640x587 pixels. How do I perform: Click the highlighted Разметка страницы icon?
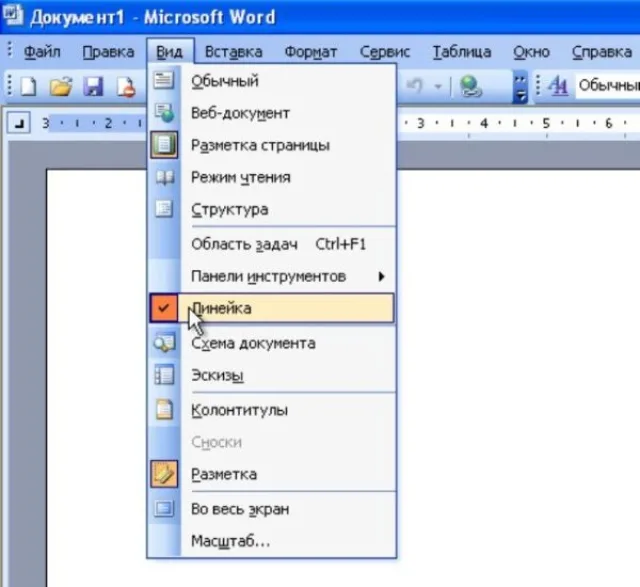point(164,145)
